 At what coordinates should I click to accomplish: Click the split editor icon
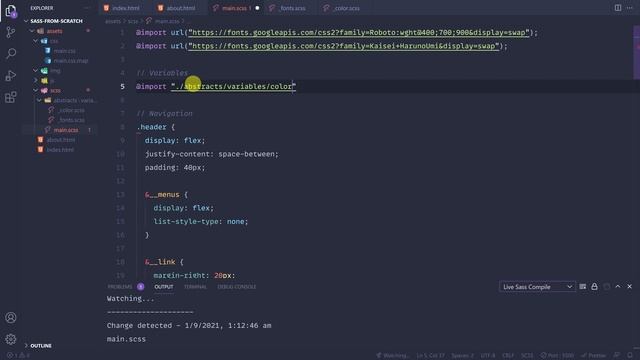point(618,8)
